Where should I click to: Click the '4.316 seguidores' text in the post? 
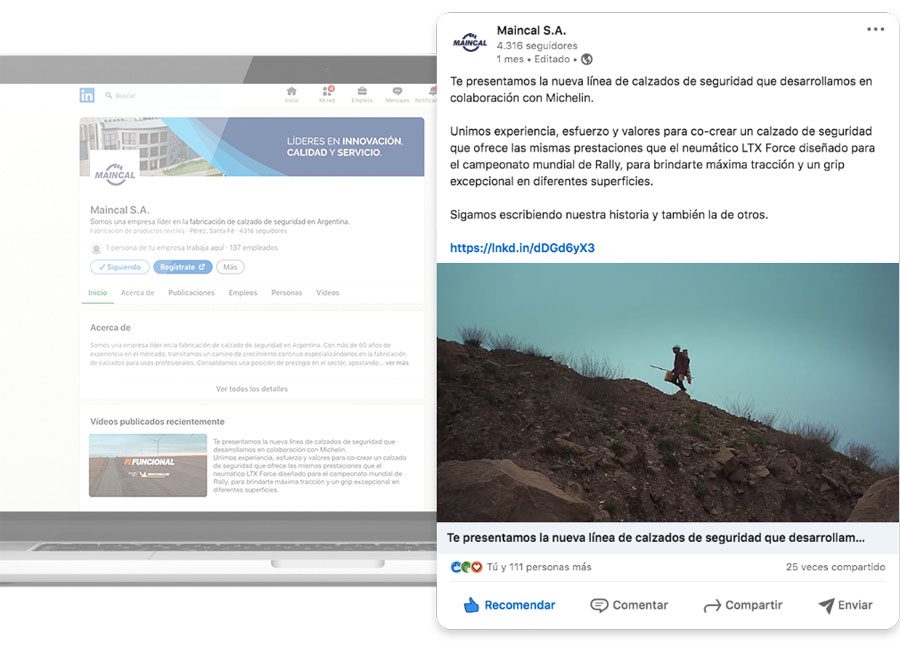pos(537,45)
